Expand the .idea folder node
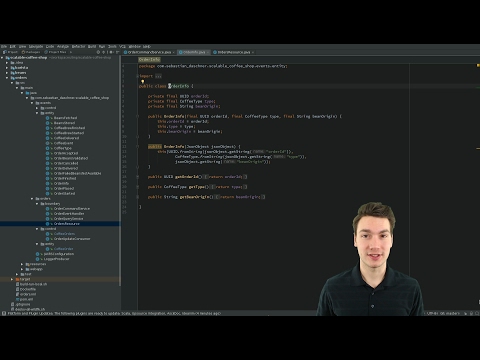480x360 pixels. coord(7,63)
